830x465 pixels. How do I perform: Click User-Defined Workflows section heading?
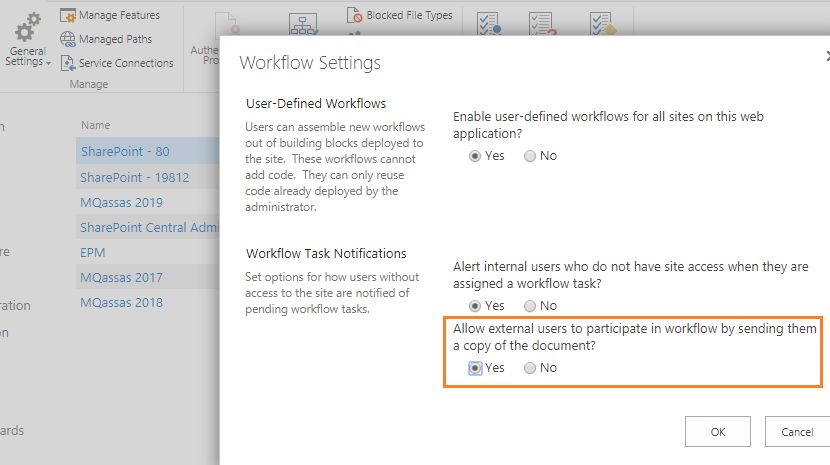316,103
